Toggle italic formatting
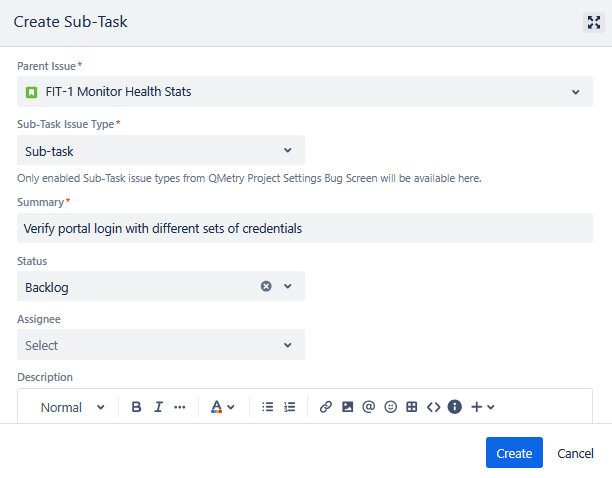Screen dimensions: 612x478 tap(158, 407)
